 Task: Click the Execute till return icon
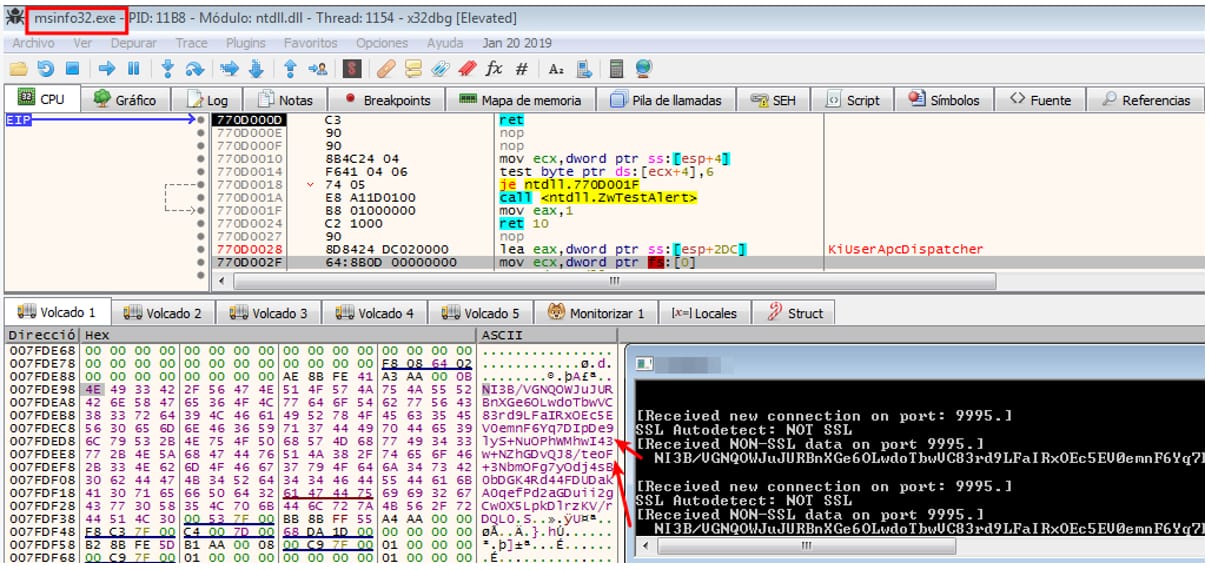290,69
